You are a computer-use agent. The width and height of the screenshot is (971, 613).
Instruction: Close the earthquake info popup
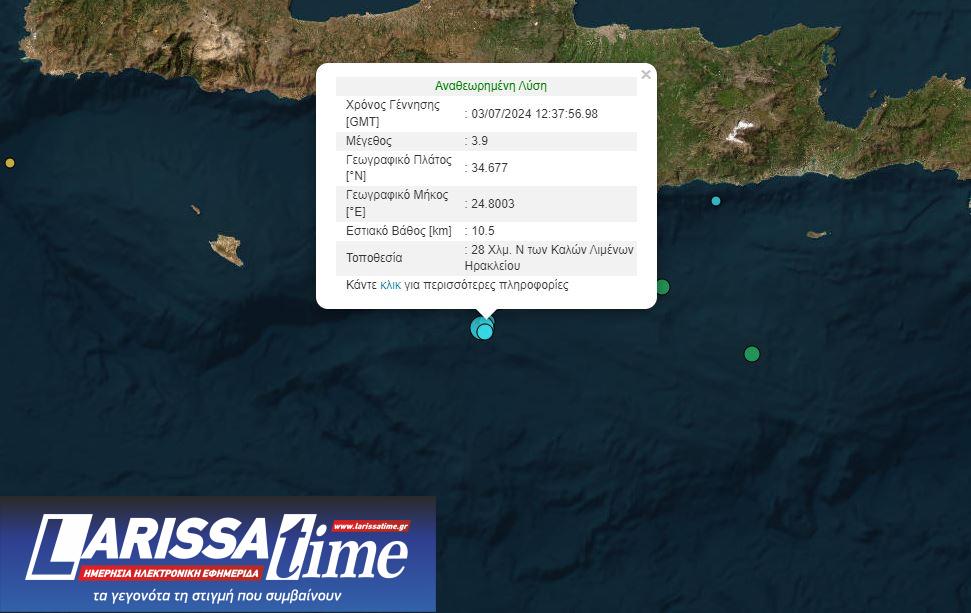[646, 74]
